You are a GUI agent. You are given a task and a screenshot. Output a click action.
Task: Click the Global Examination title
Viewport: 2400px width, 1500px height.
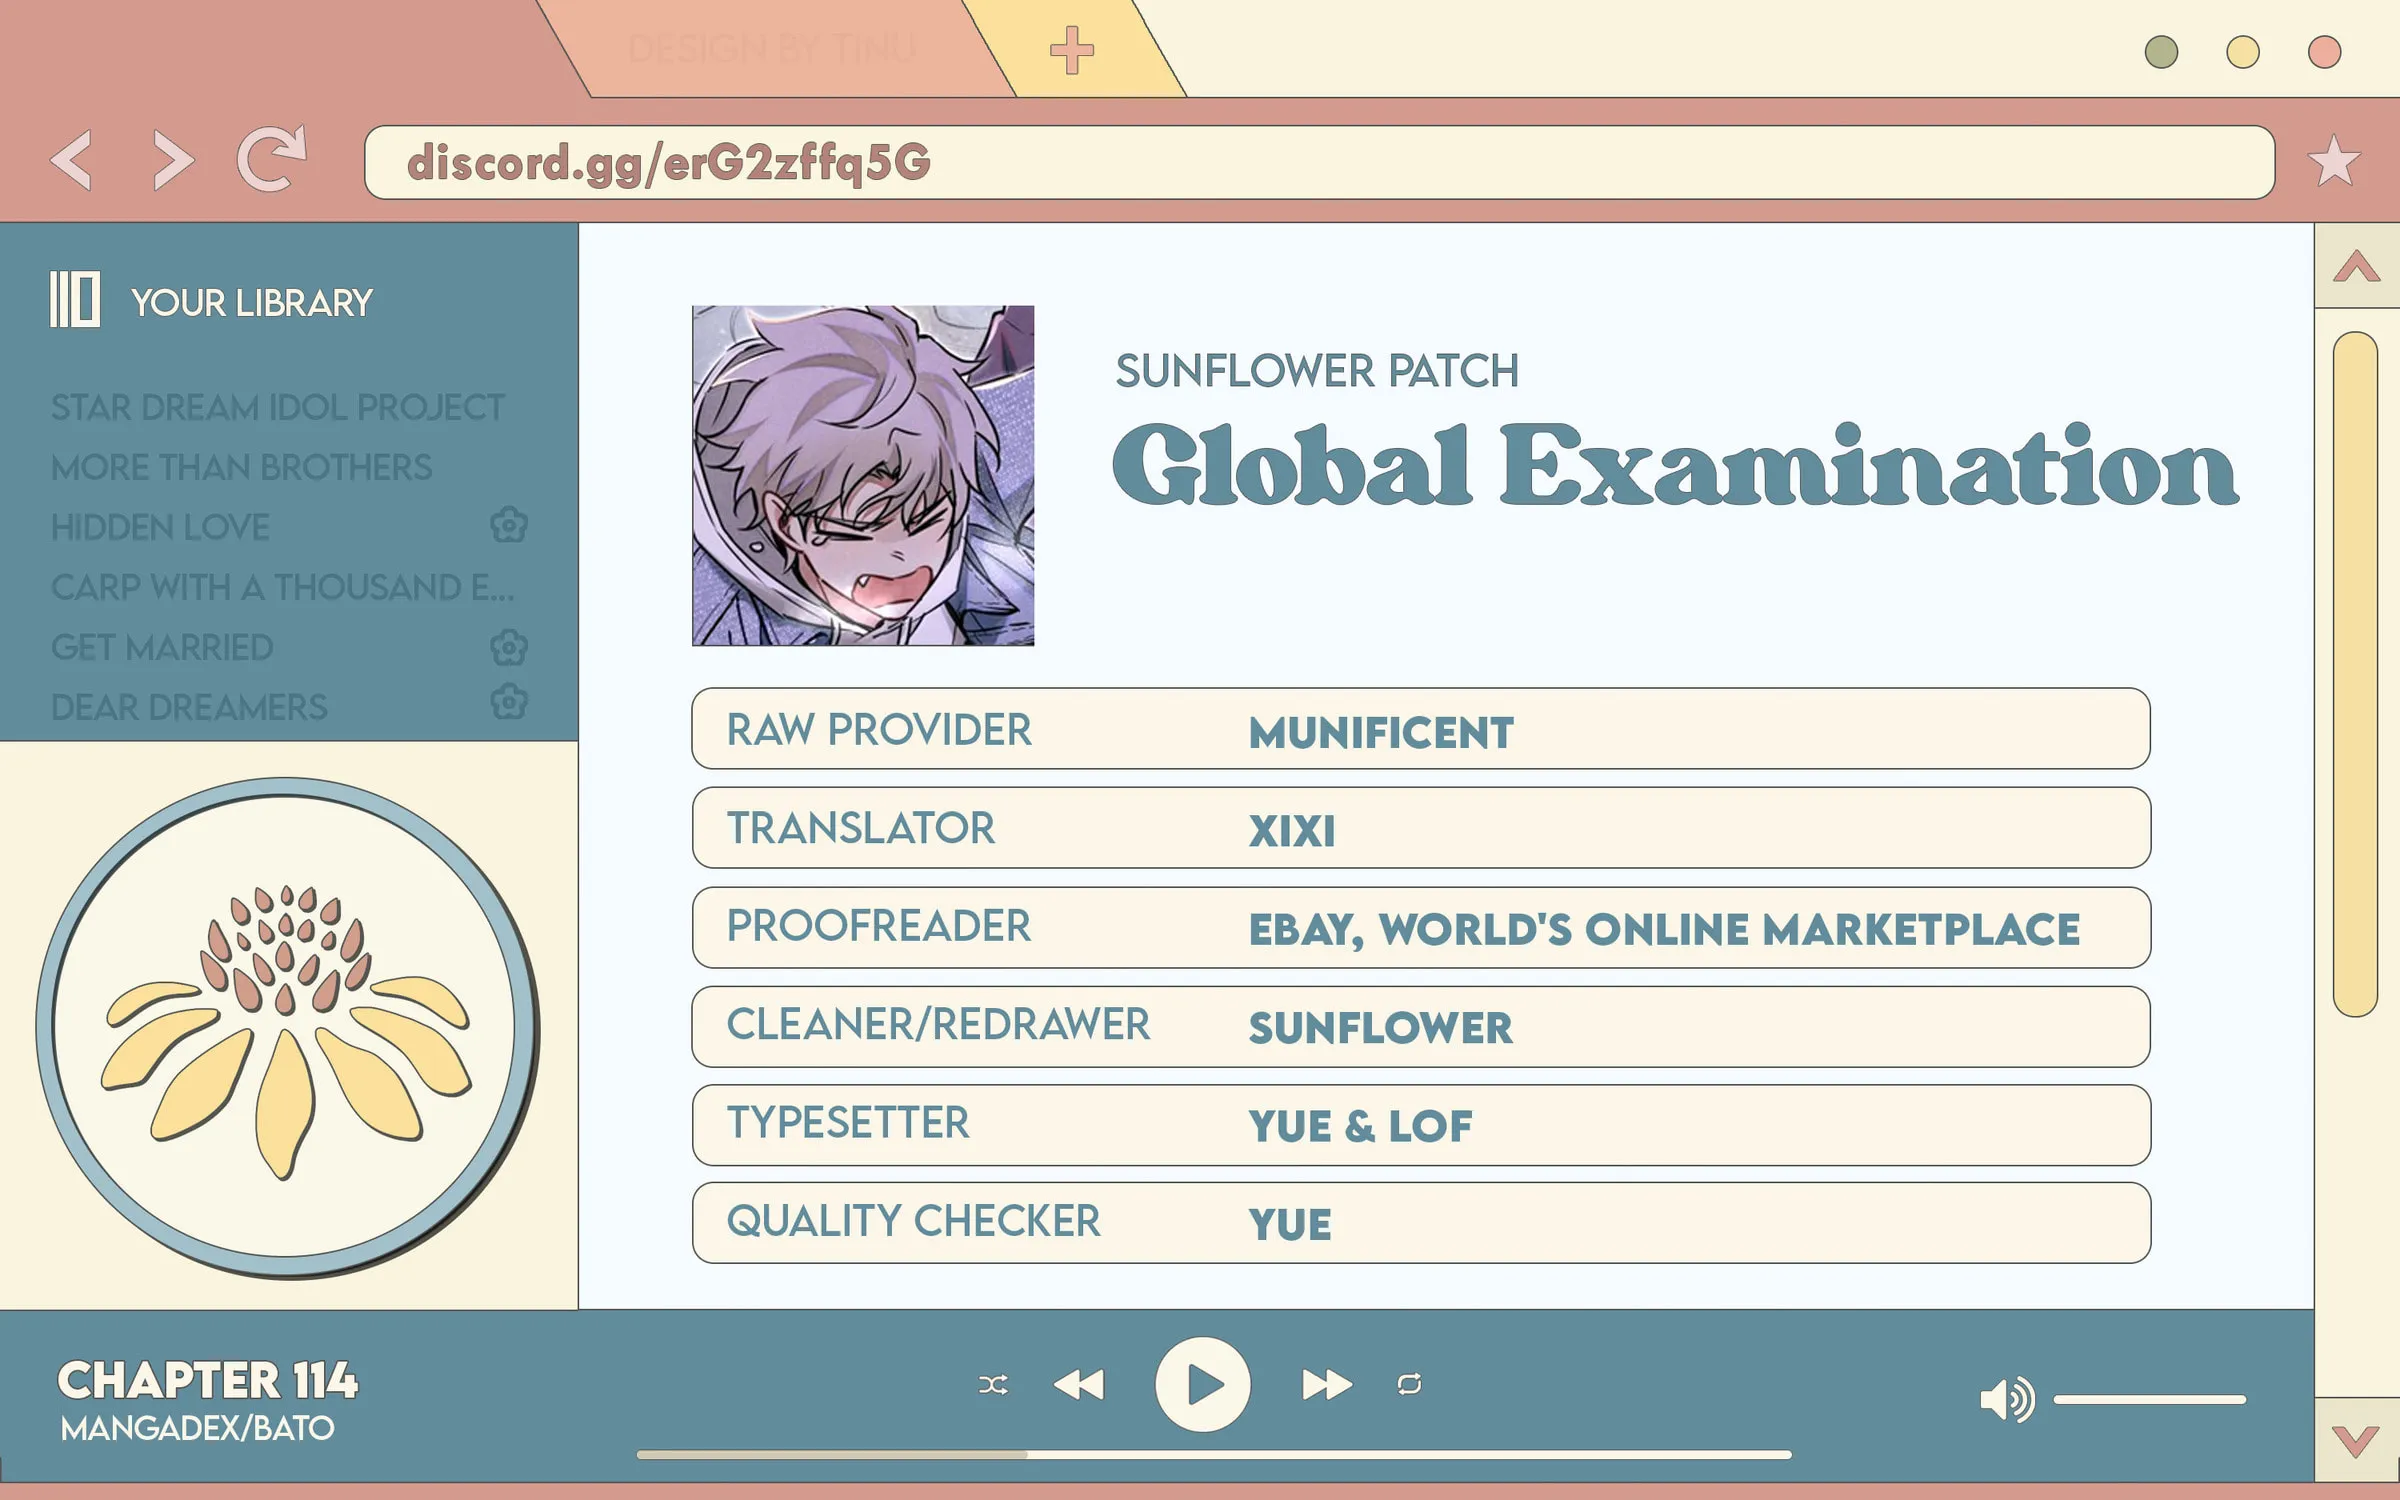tap(1675, 466)
